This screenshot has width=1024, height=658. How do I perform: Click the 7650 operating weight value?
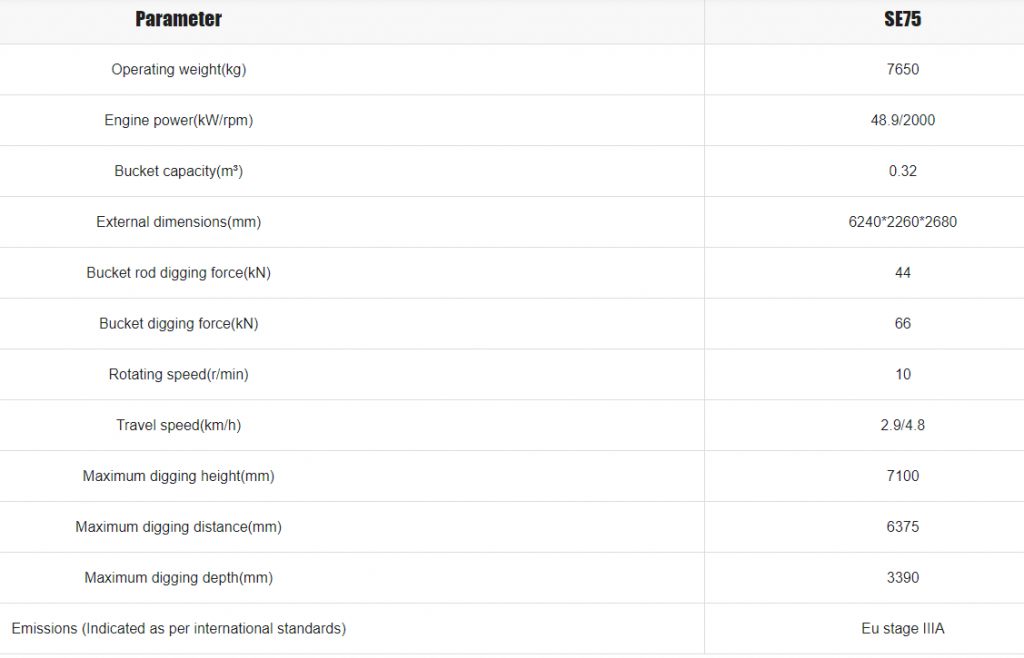pyautogui.click(x=903, y=69)
